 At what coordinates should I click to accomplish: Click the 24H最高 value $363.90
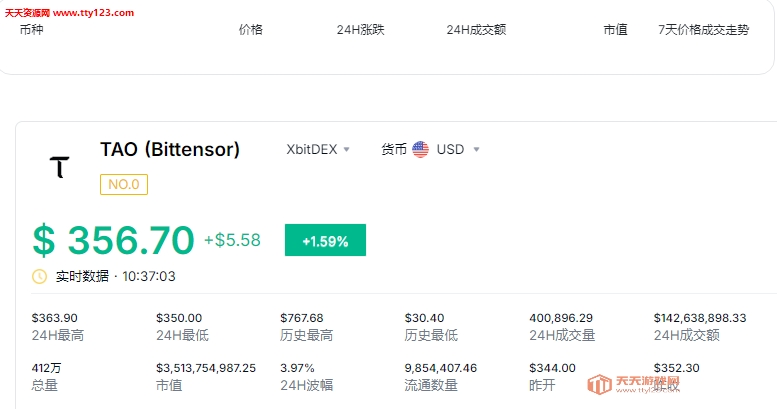55,318
